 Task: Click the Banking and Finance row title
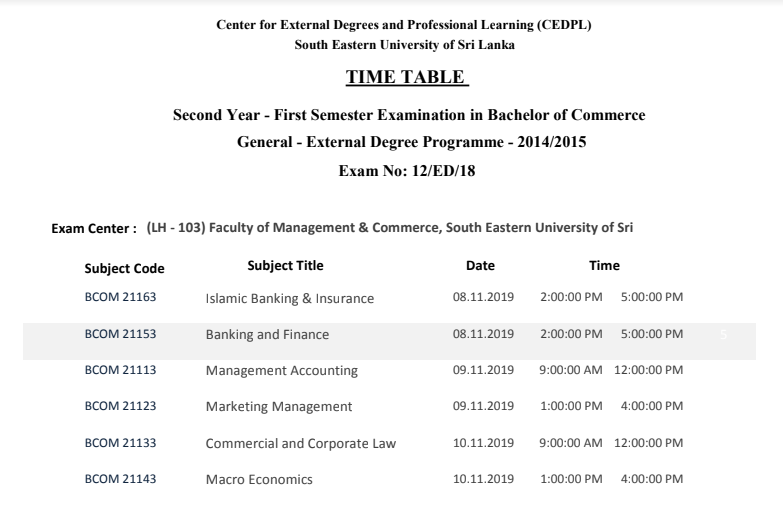267,335
